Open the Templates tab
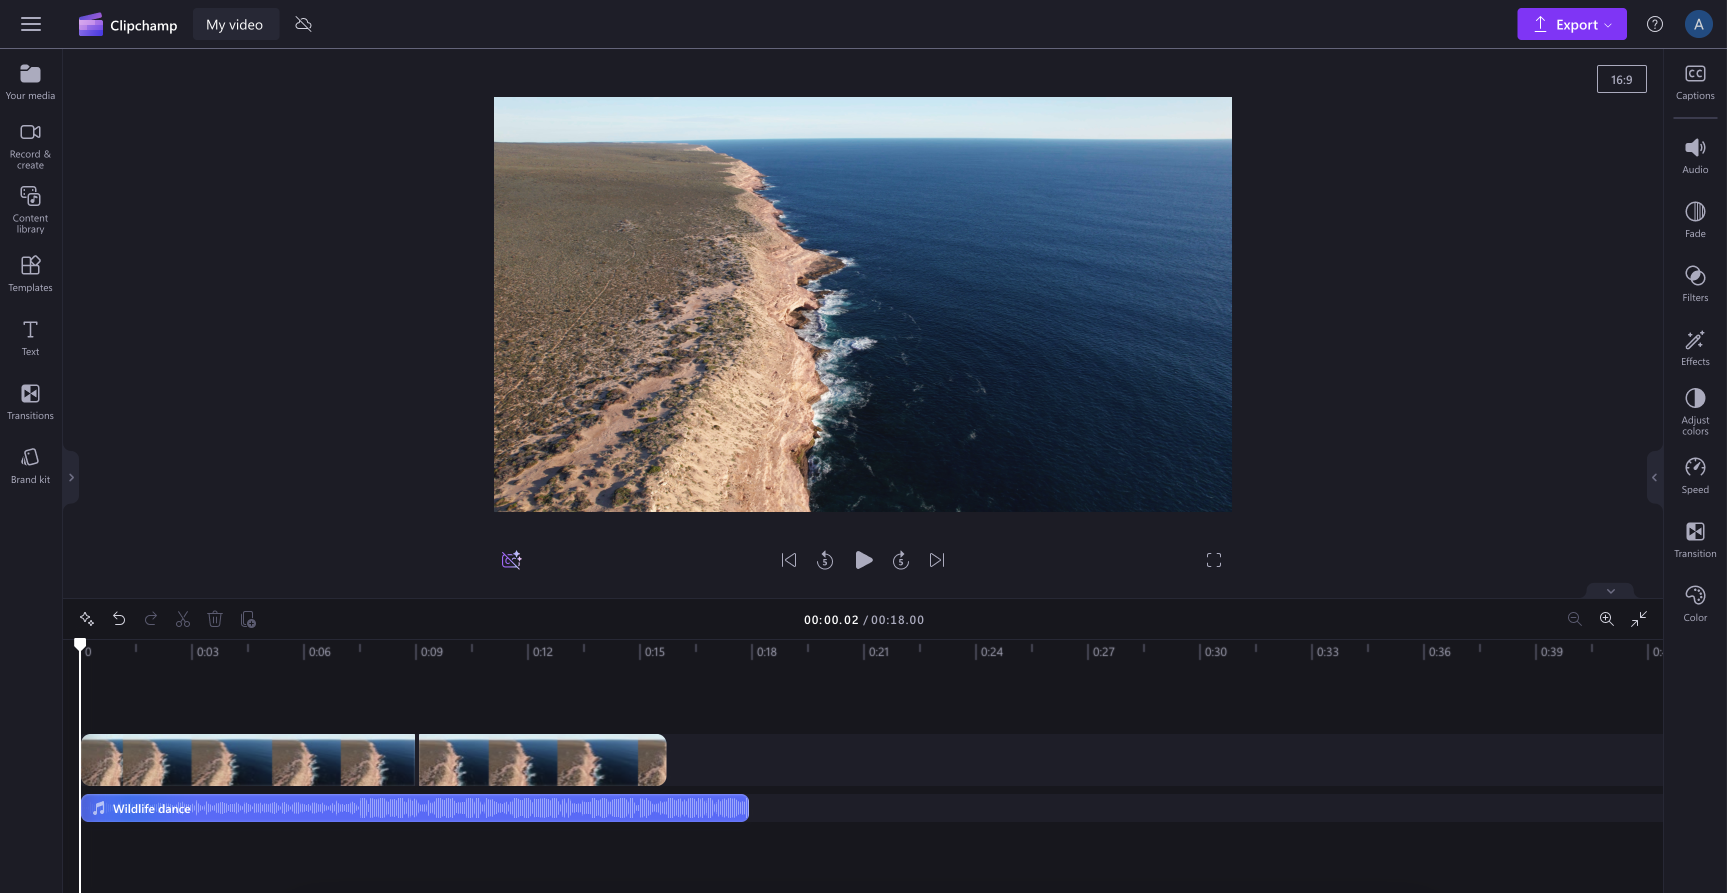Viewport: 1727px width, 893px height. coord(31,274)
